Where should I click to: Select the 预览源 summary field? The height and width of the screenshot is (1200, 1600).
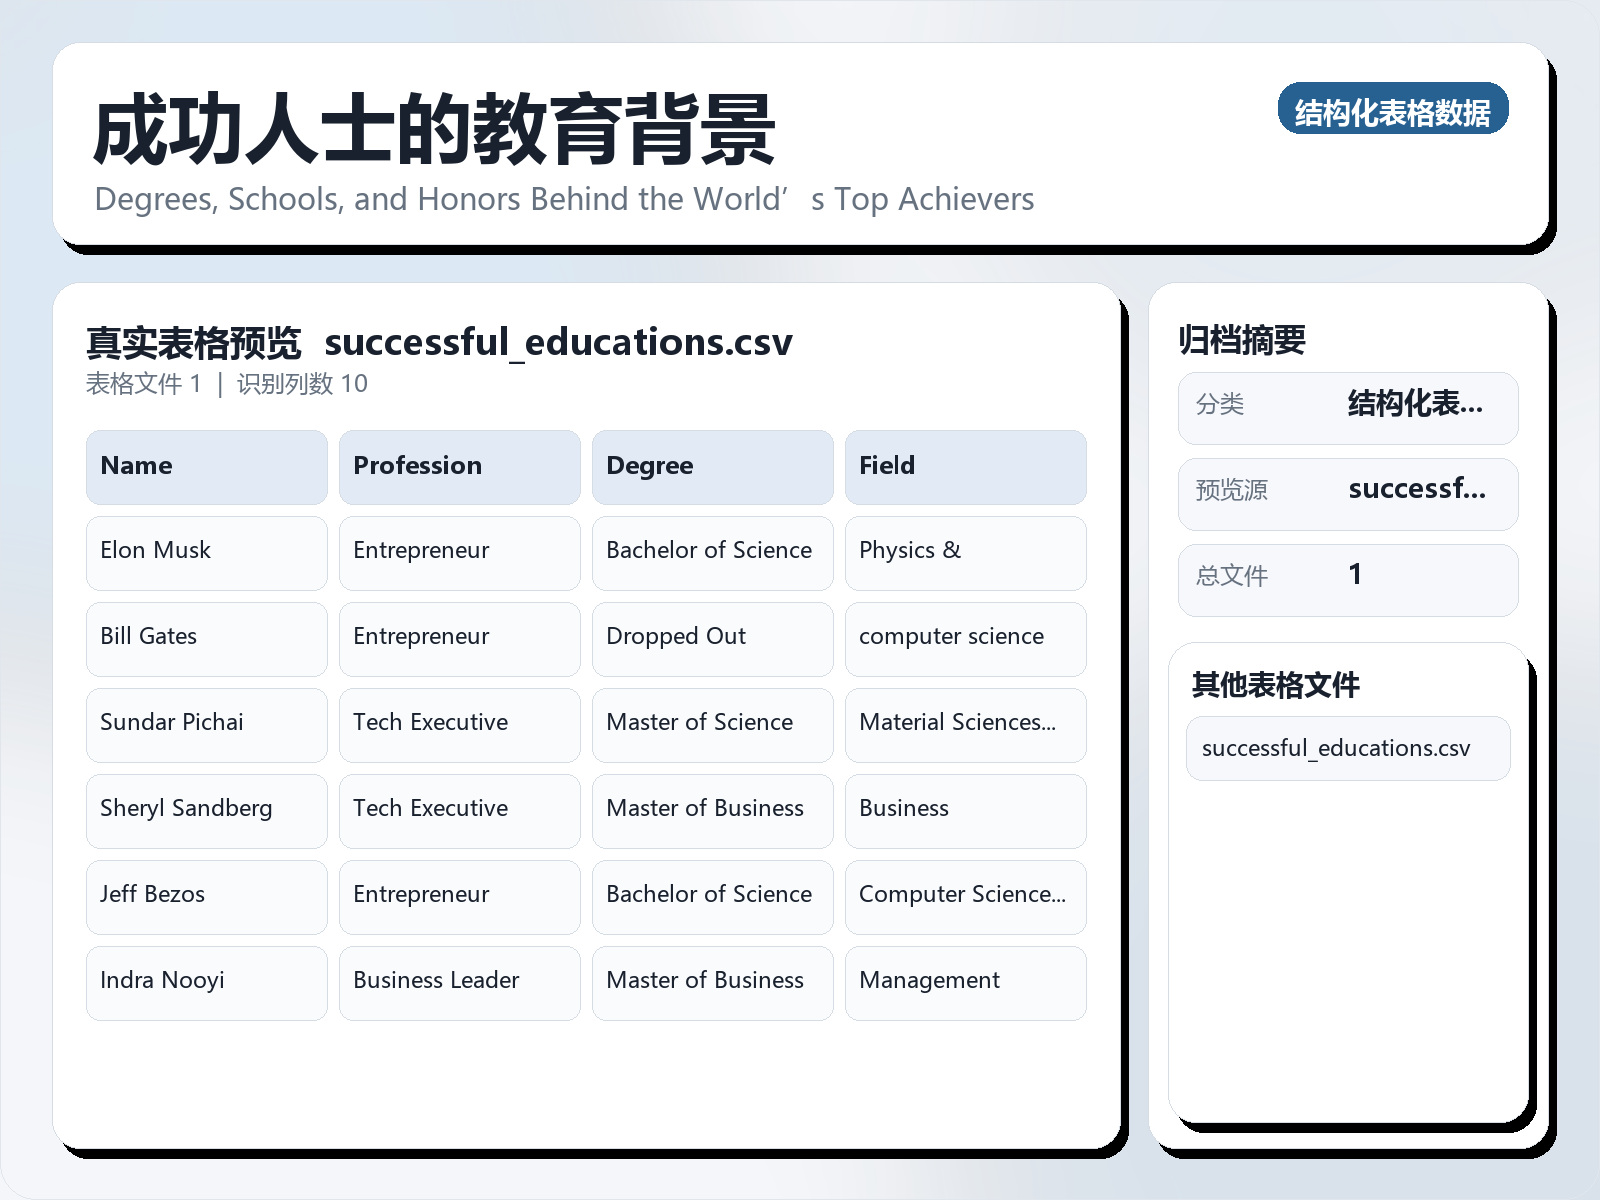point(1348,493)
